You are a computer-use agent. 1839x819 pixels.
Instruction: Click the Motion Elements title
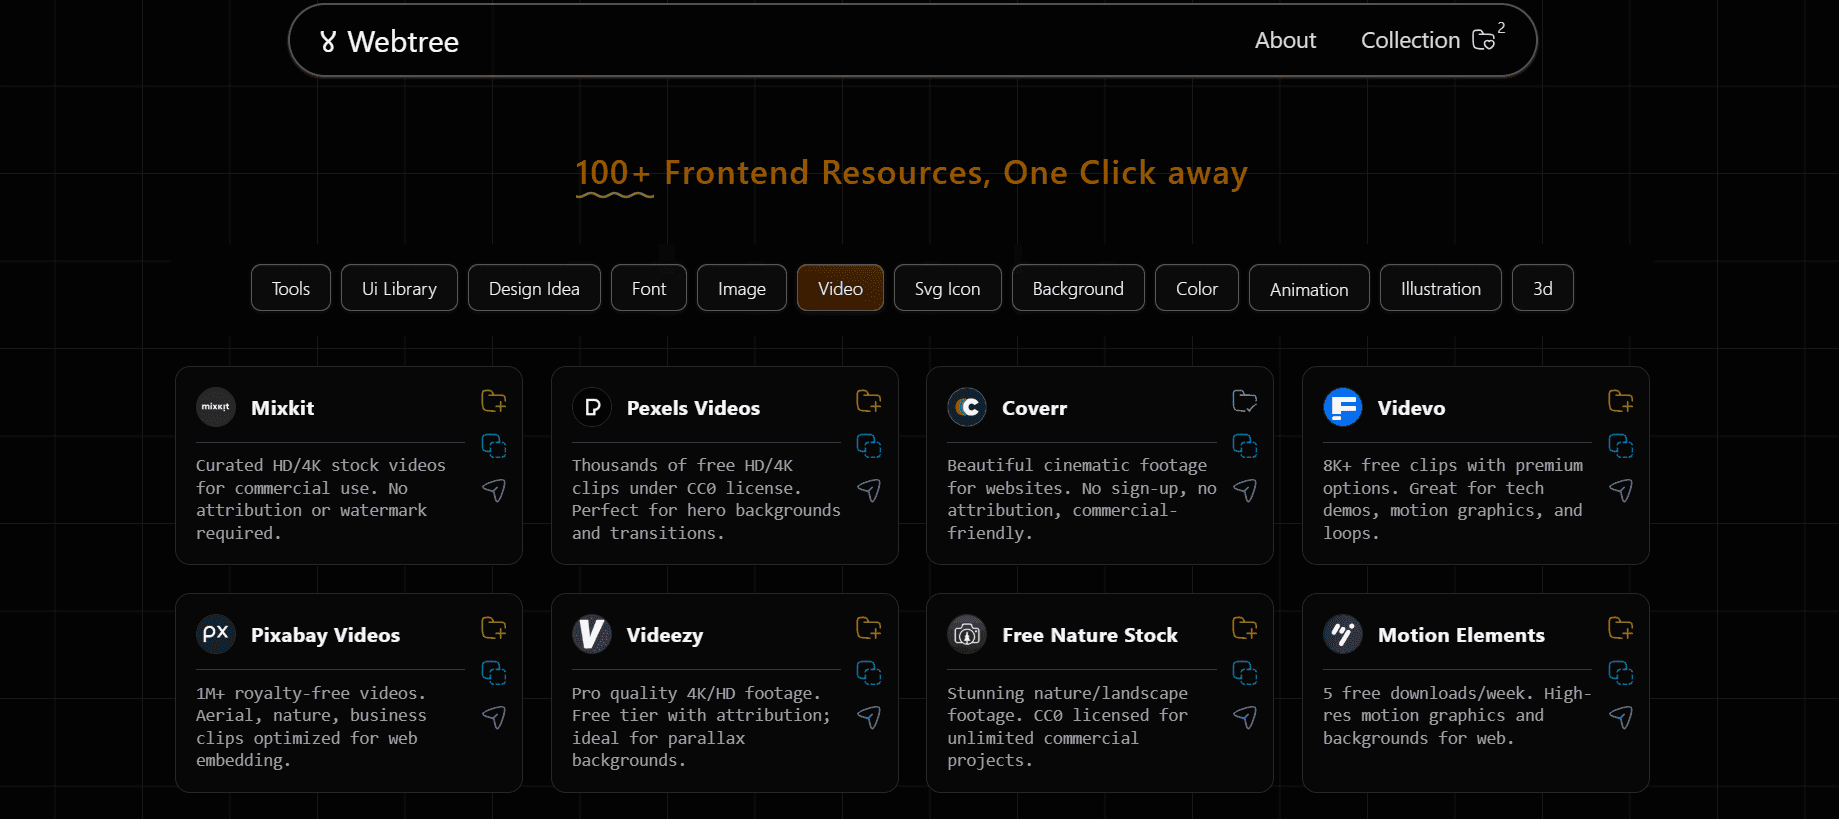pyautogui.click(x=1461, y=635)
